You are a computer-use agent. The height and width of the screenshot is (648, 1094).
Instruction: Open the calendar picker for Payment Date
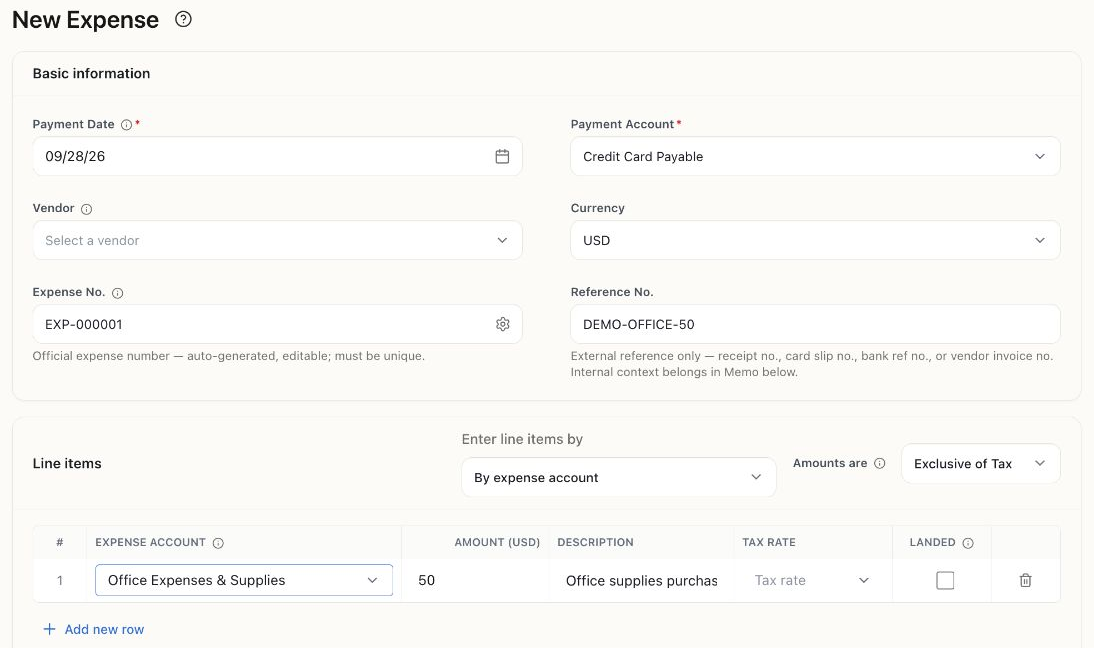(x=502, y=156)
